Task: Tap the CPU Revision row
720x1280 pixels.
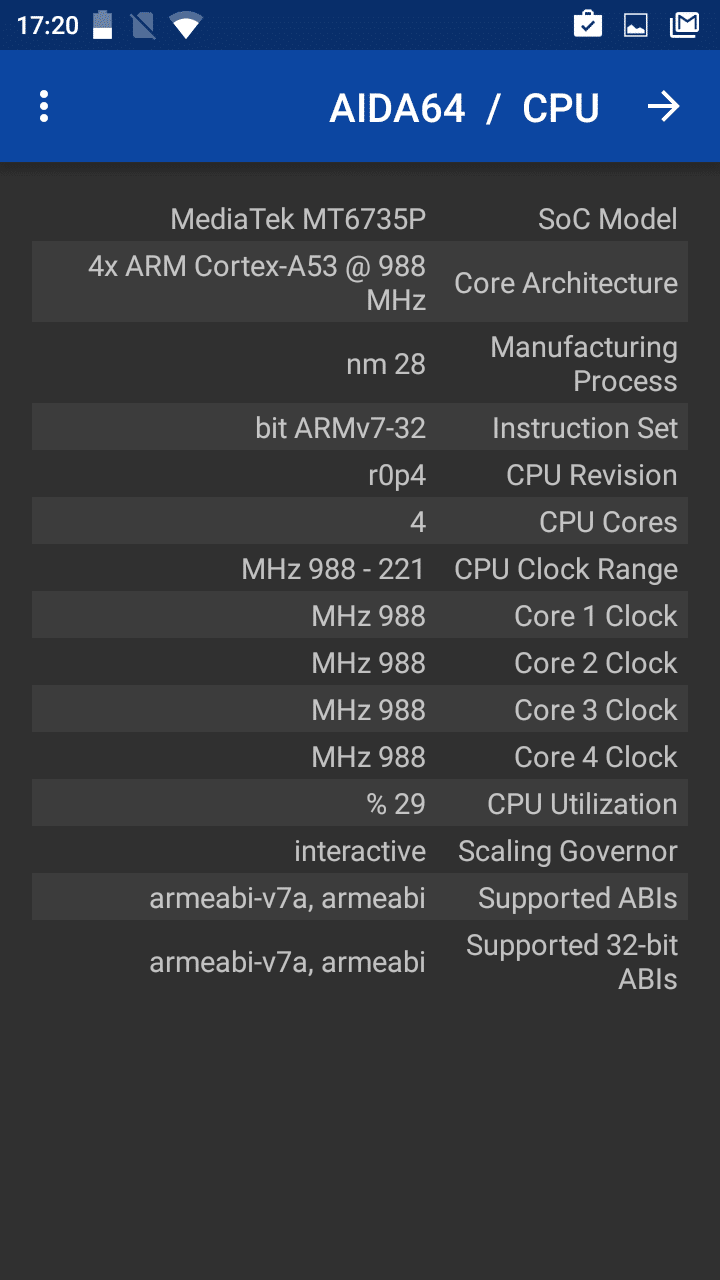Action: tap(360, 475)
